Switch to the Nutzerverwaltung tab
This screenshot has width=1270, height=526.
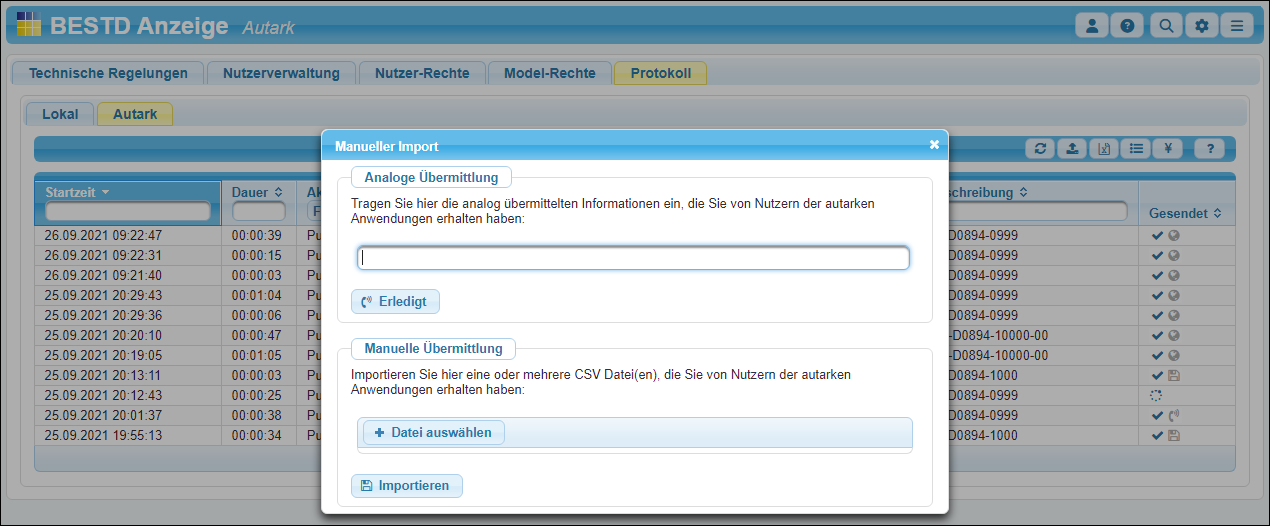pyautogui.click(x=281, y=73)
